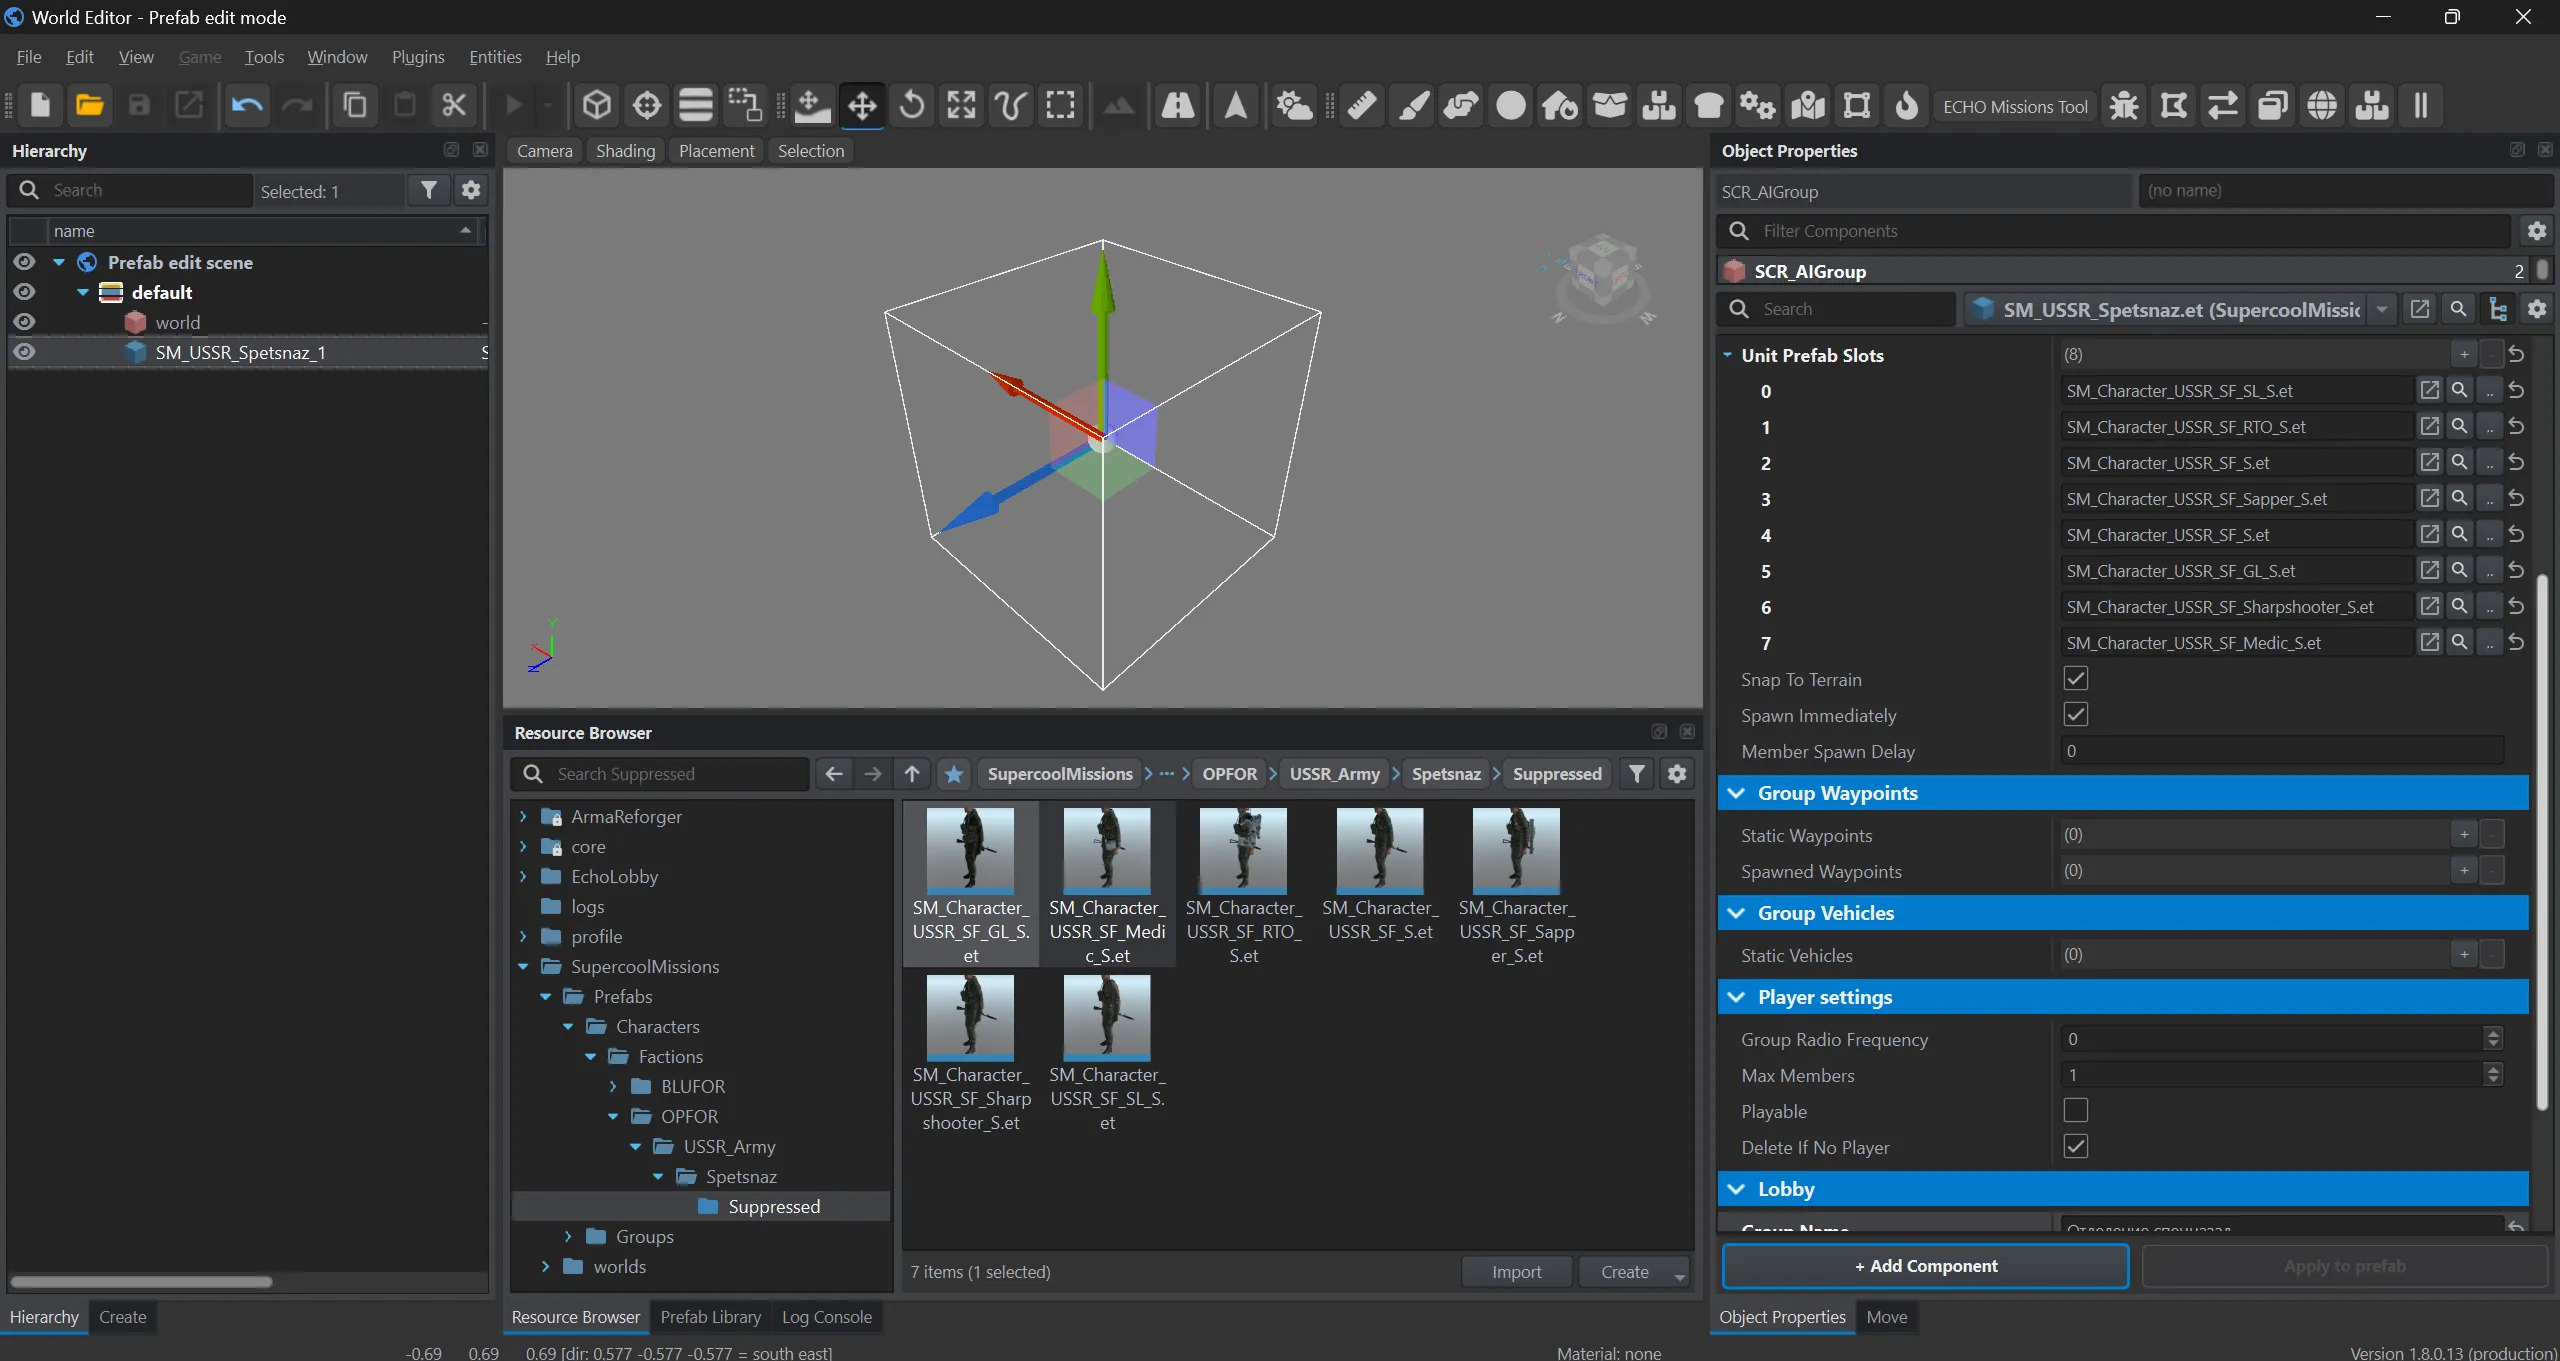Click the swap arrows toolbar icon
The height and width of the screenshot is (1361, 2560).
coord(2223,105)
